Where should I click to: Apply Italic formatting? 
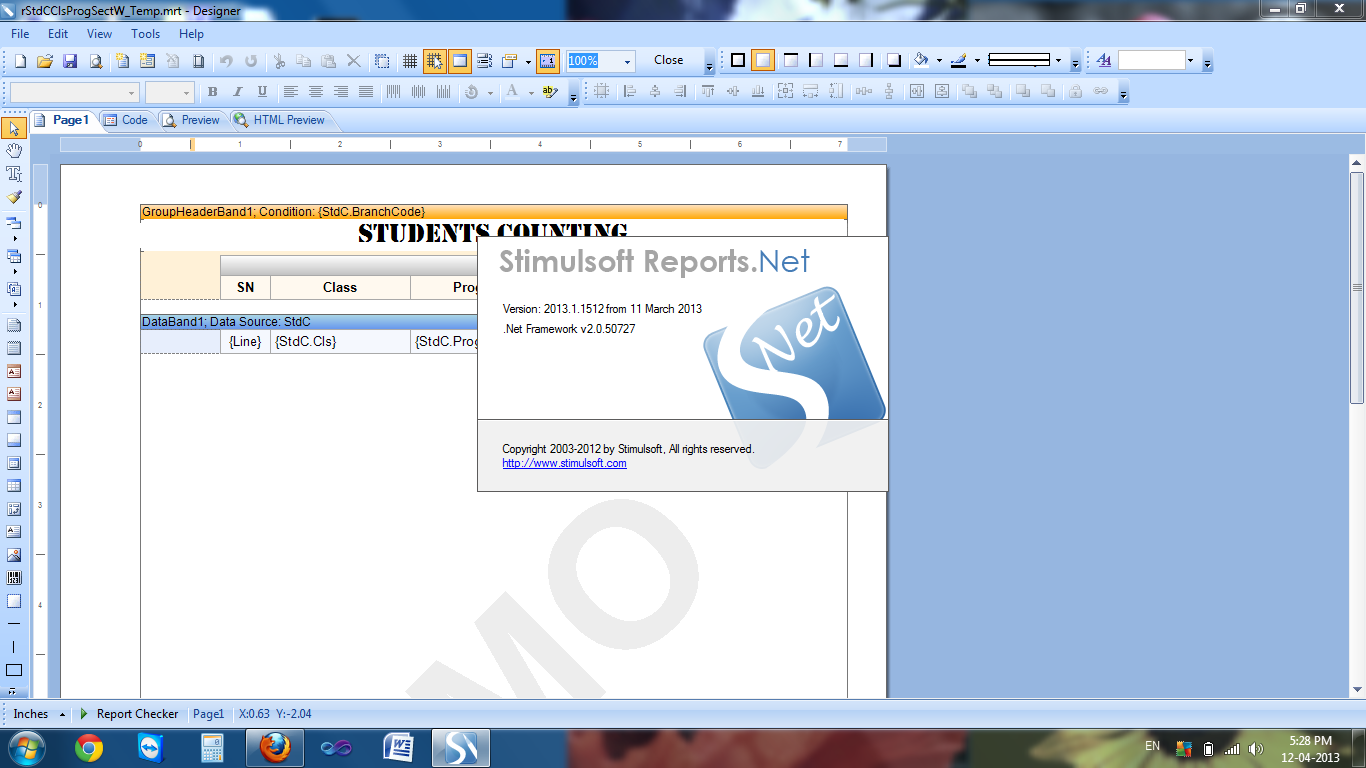click(x=237, y=92)
